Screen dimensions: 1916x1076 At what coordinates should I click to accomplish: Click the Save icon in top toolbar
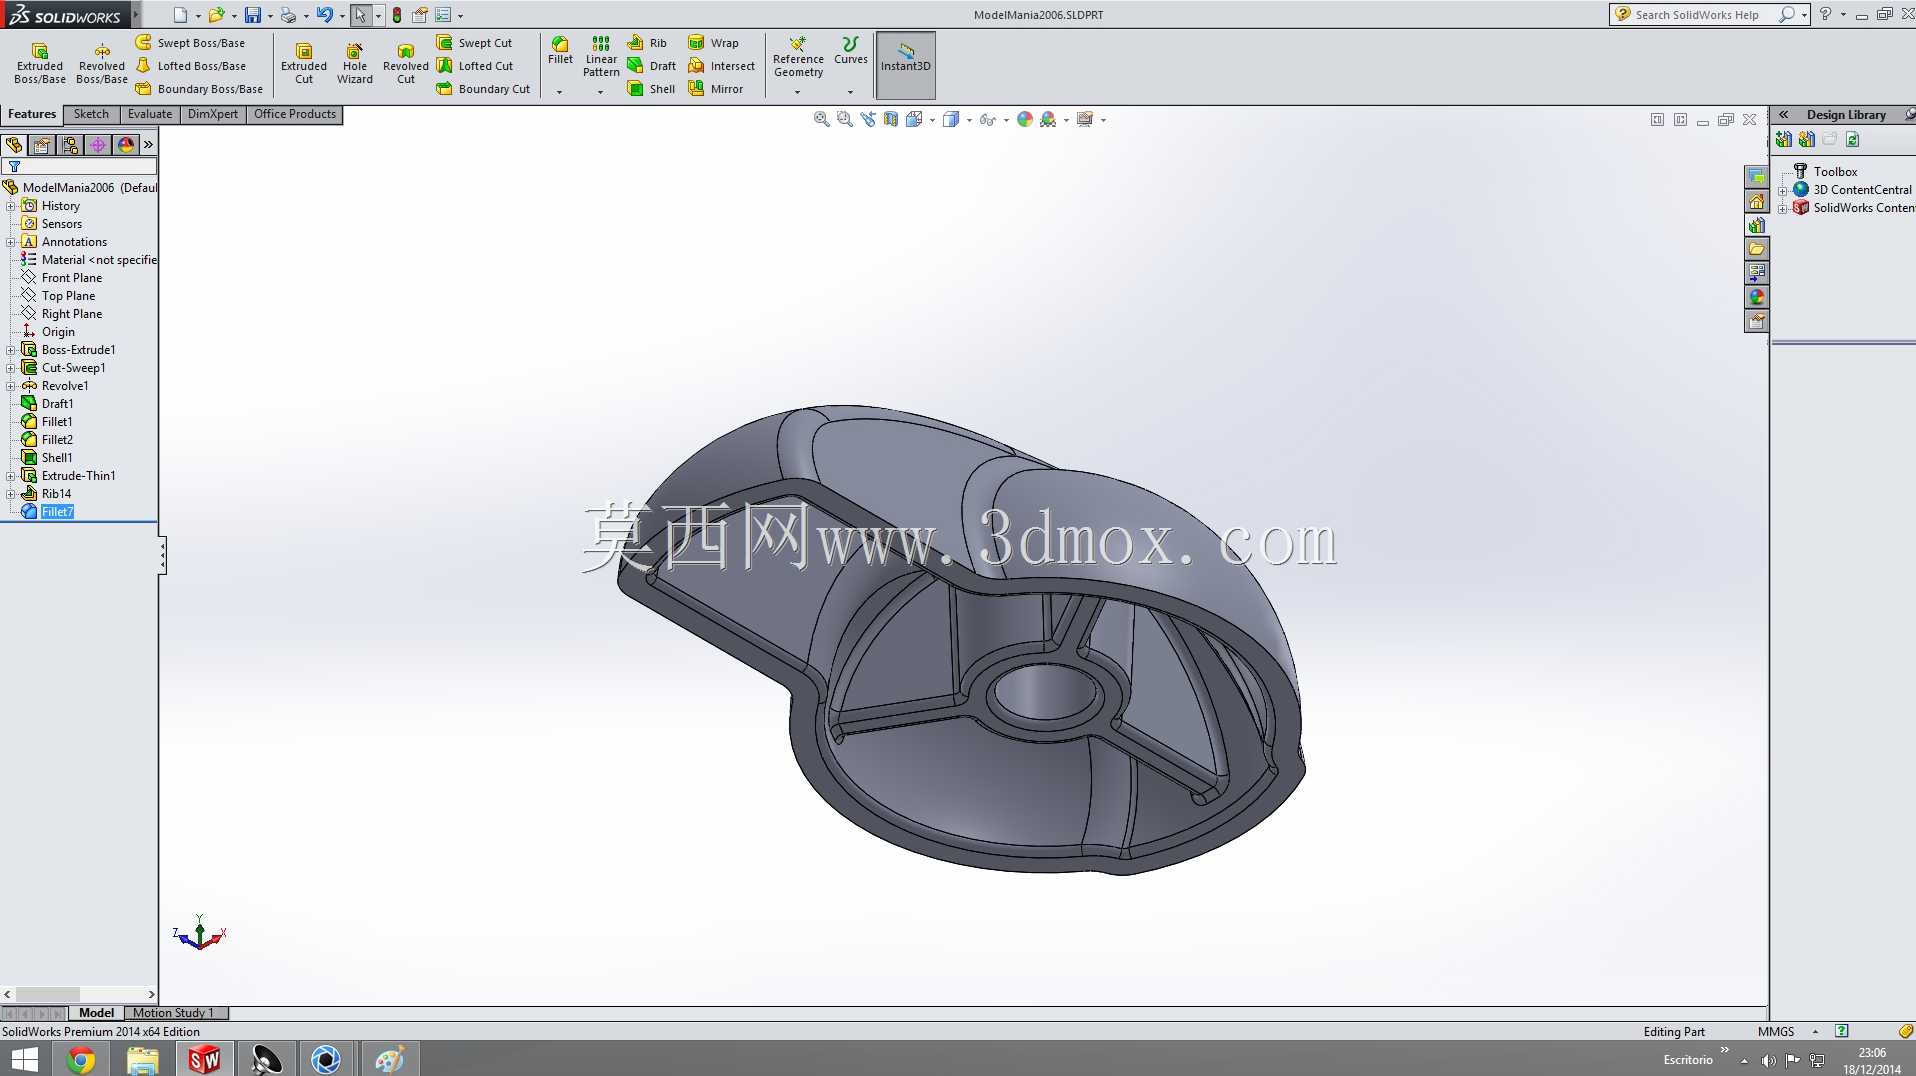click(x=253, y=15)
